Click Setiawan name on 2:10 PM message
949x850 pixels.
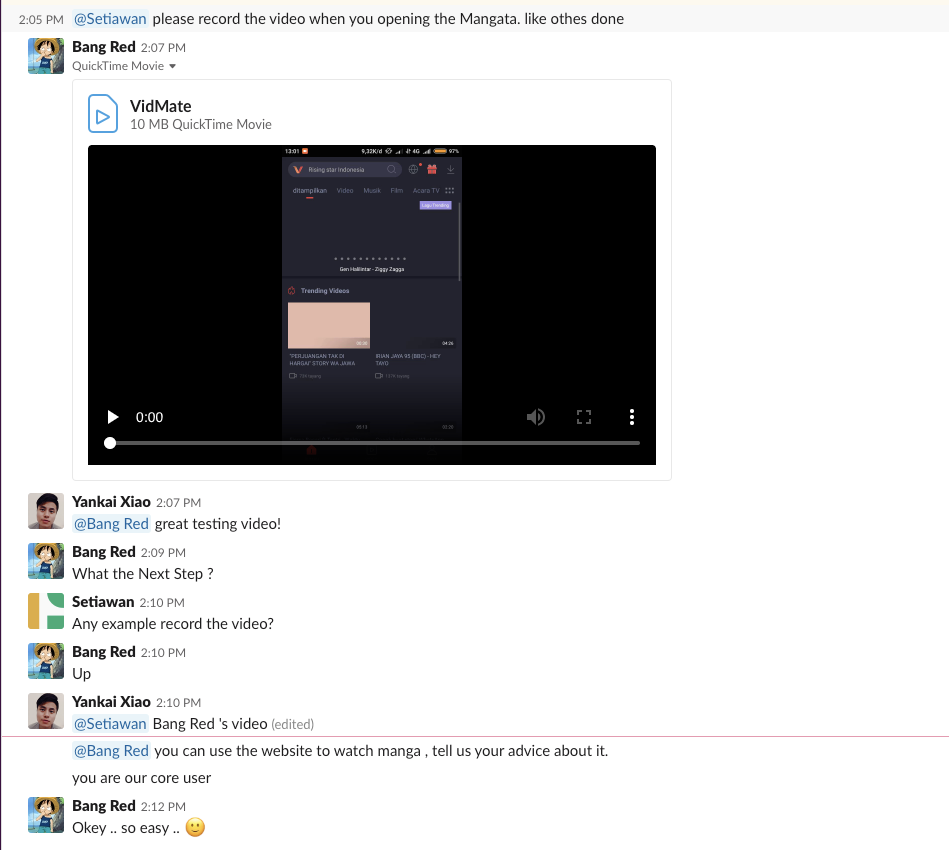103,602
